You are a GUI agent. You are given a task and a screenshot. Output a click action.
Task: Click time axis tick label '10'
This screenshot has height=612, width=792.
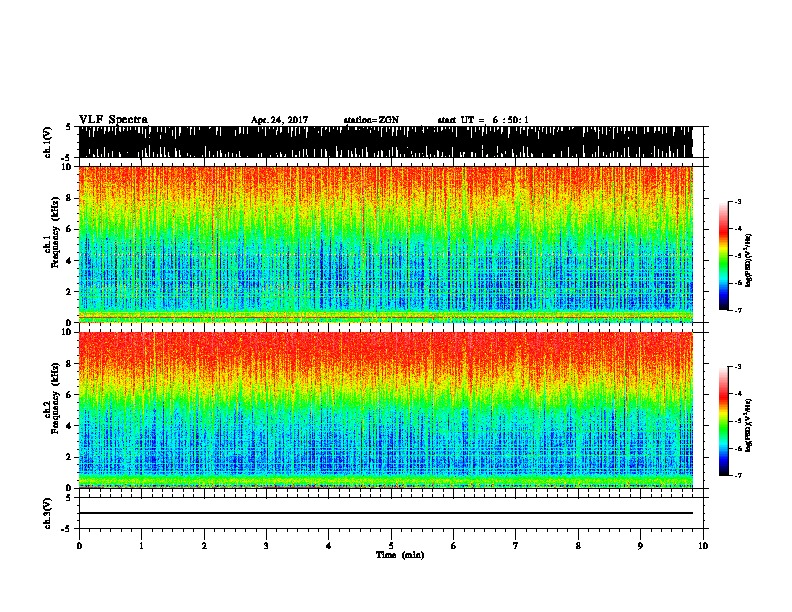(703, 546)
